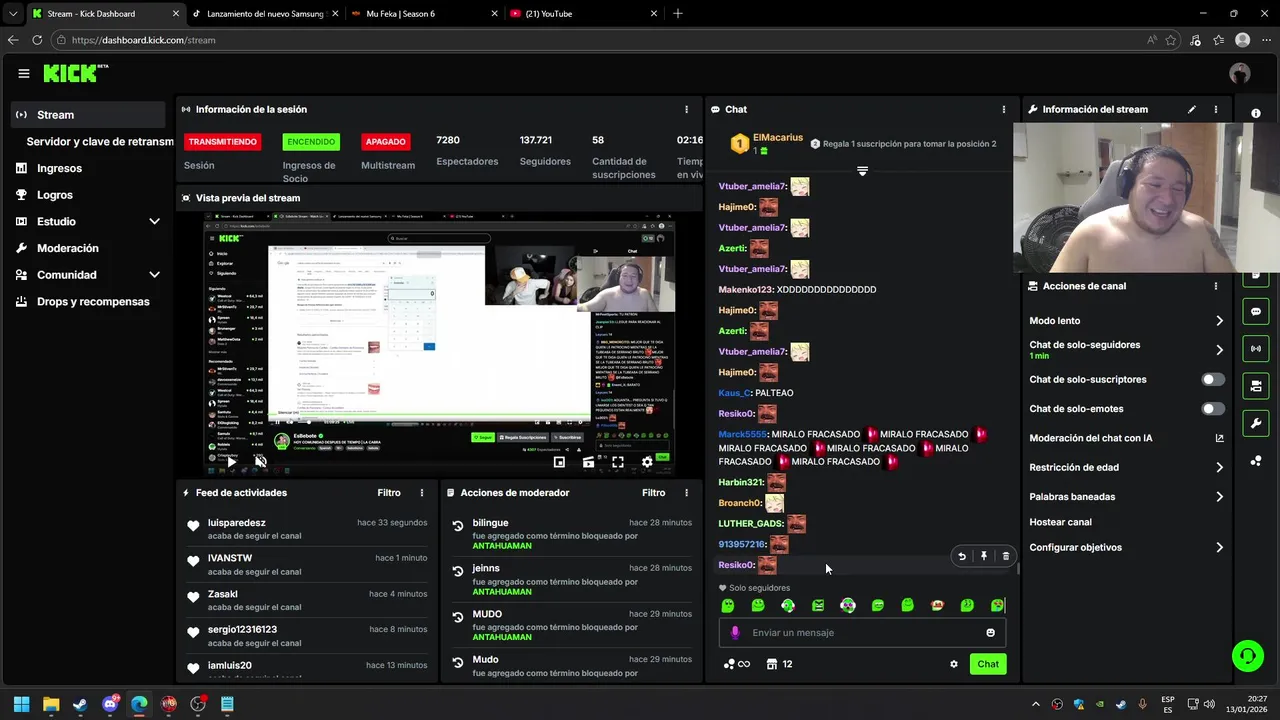Open the Logros page in the sidebar
The width and height of the screenshot is (1280, 720).
click(x=88, y=195)
